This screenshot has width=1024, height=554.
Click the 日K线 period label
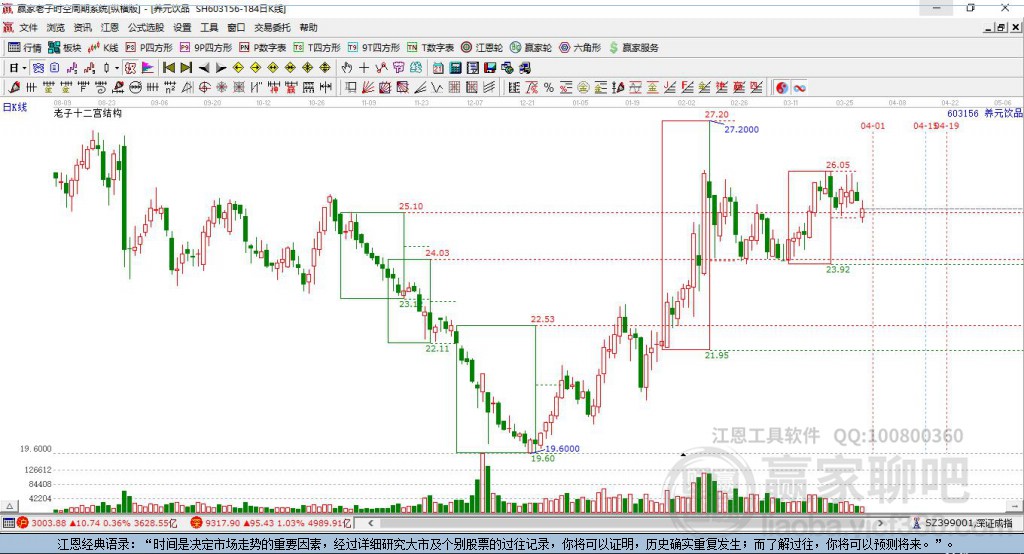pyautogui.click(x=15, y=108)
